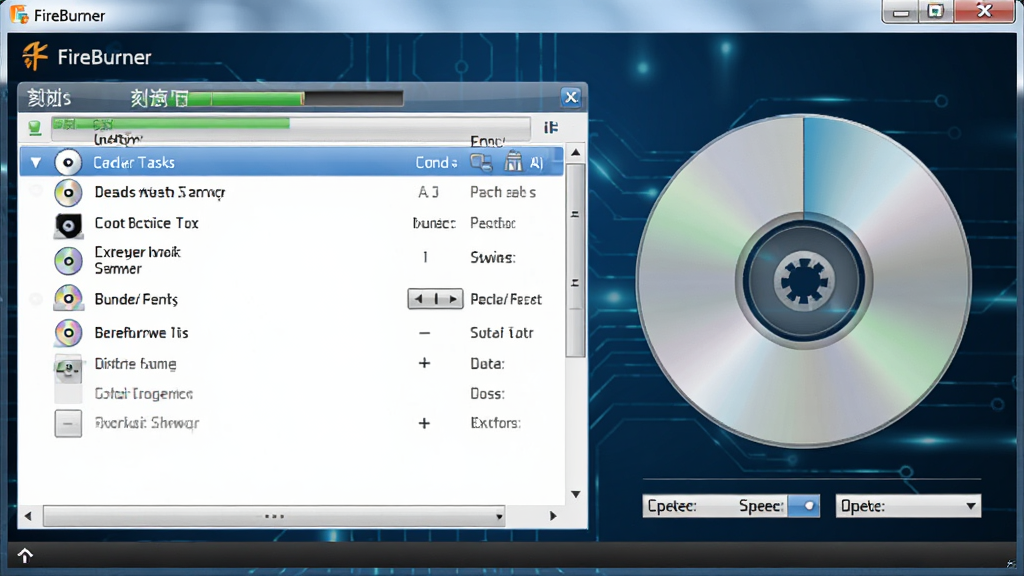Close the burn task panel

tap(571, 97)
